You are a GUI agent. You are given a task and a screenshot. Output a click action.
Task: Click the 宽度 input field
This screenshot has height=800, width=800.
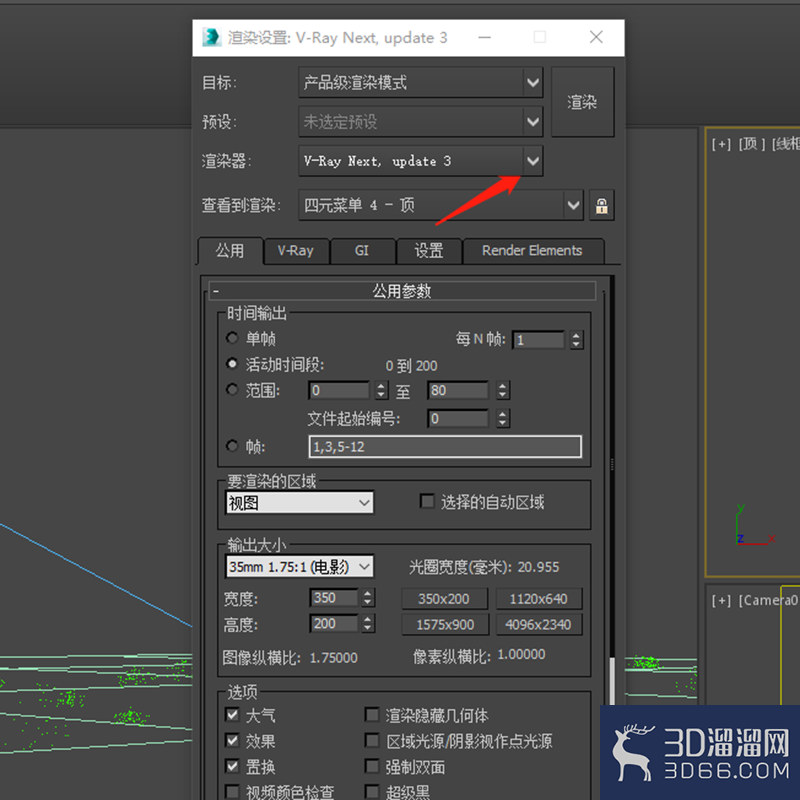tap(334, 598)
